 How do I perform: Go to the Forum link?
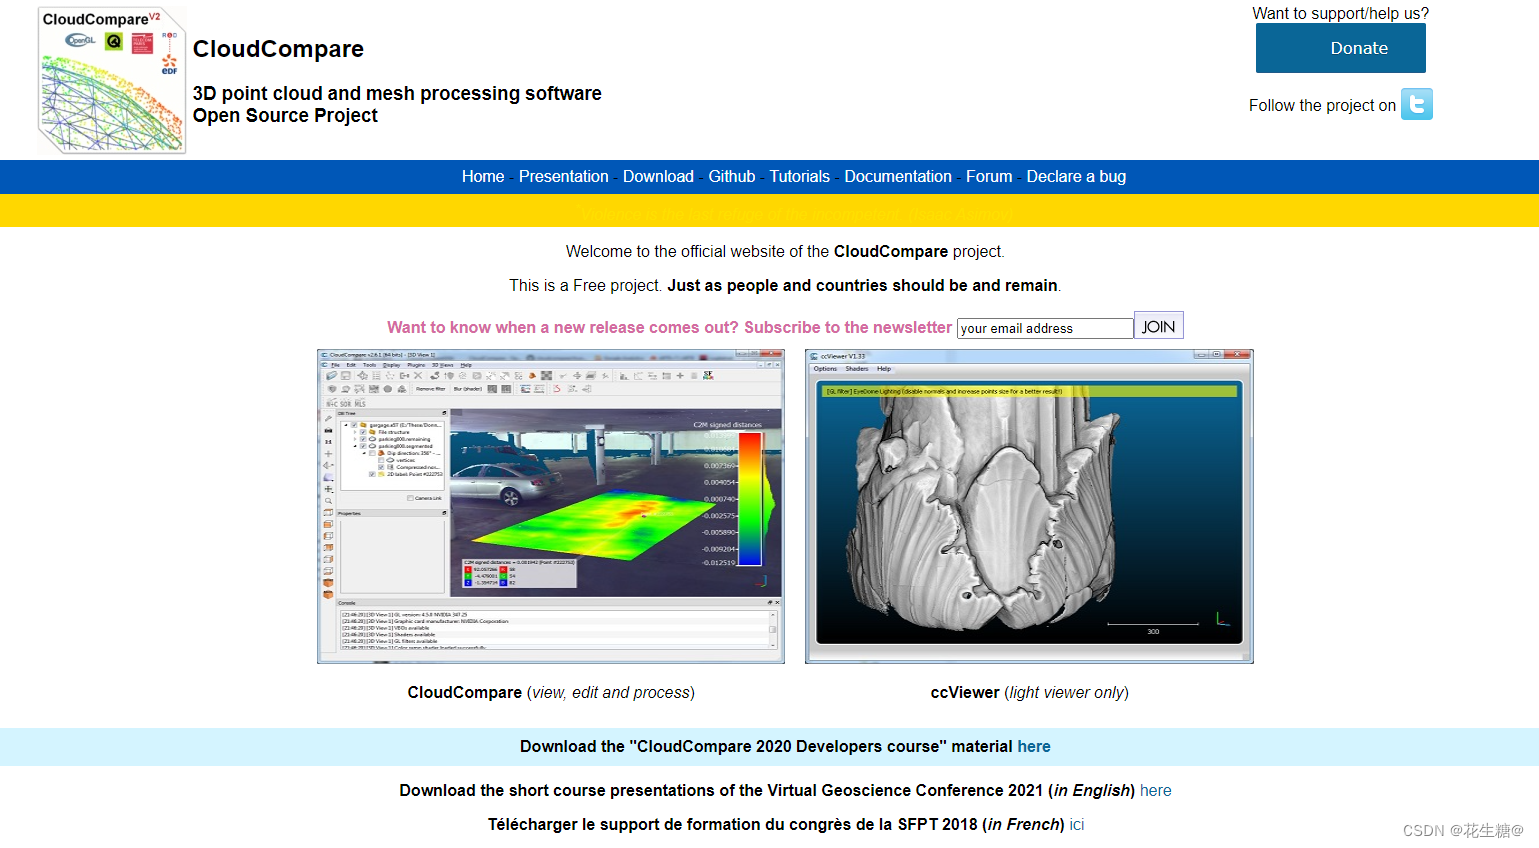coord(989,176)
